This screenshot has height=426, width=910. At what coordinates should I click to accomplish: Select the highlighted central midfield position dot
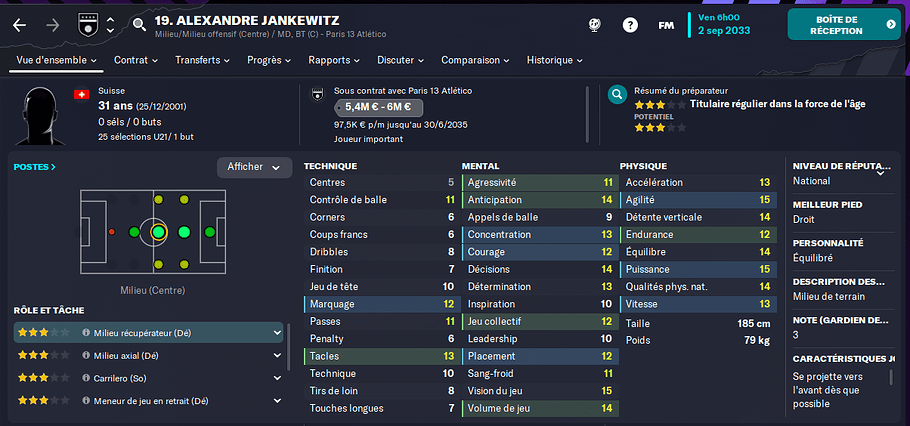tap(158, 232)
